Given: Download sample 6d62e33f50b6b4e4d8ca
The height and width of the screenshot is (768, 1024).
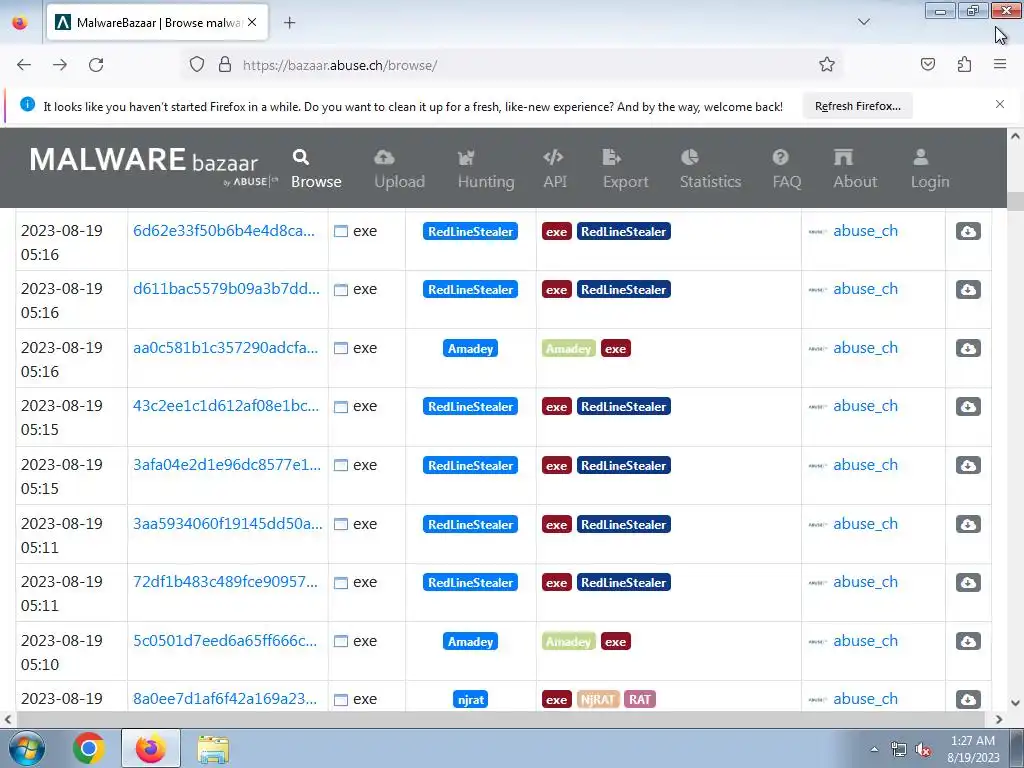Looking at the screenshot, I should pos(968,231).
